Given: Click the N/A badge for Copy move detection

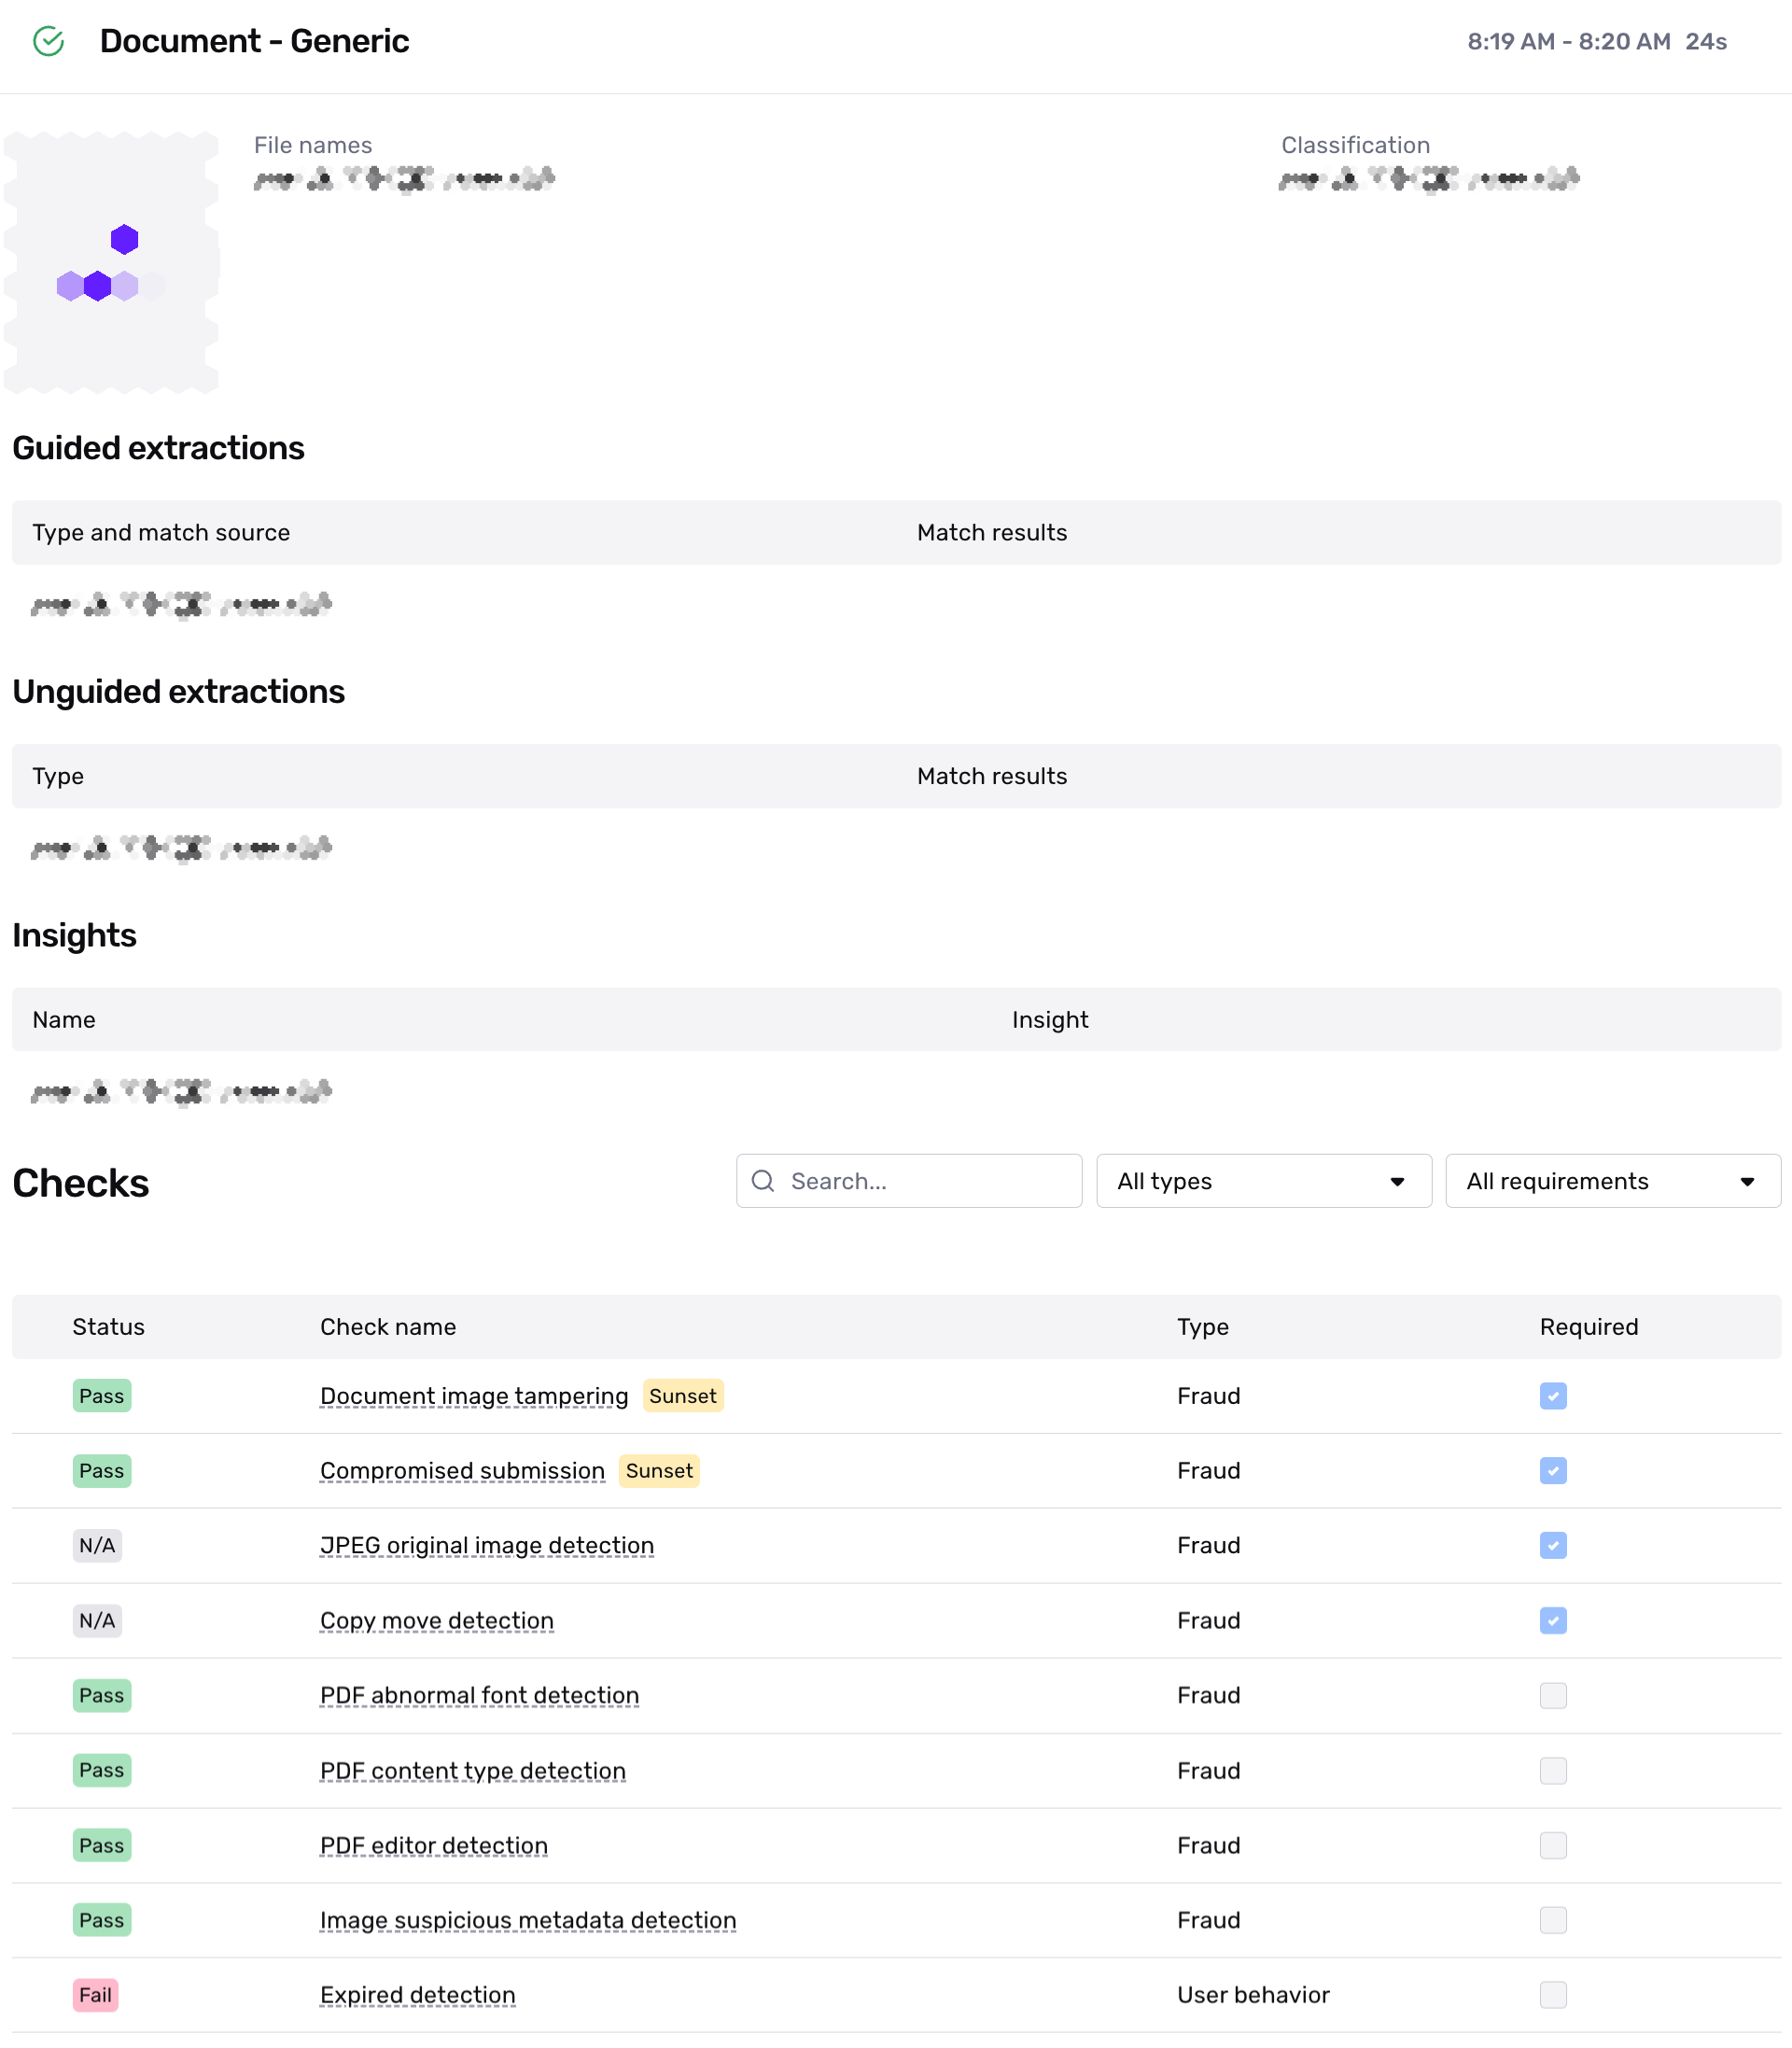Looking at the screenshot, I should point(97,1620).
